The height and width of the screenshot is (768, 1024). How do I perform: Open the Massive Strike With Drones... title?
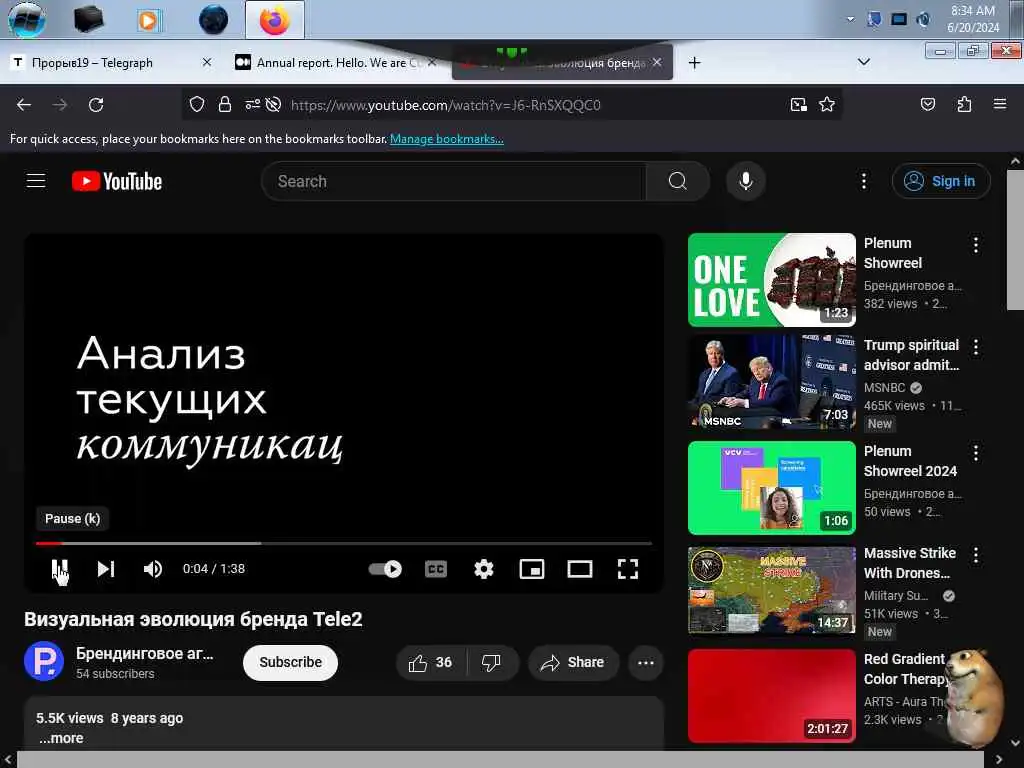click(x=910, y=563)
